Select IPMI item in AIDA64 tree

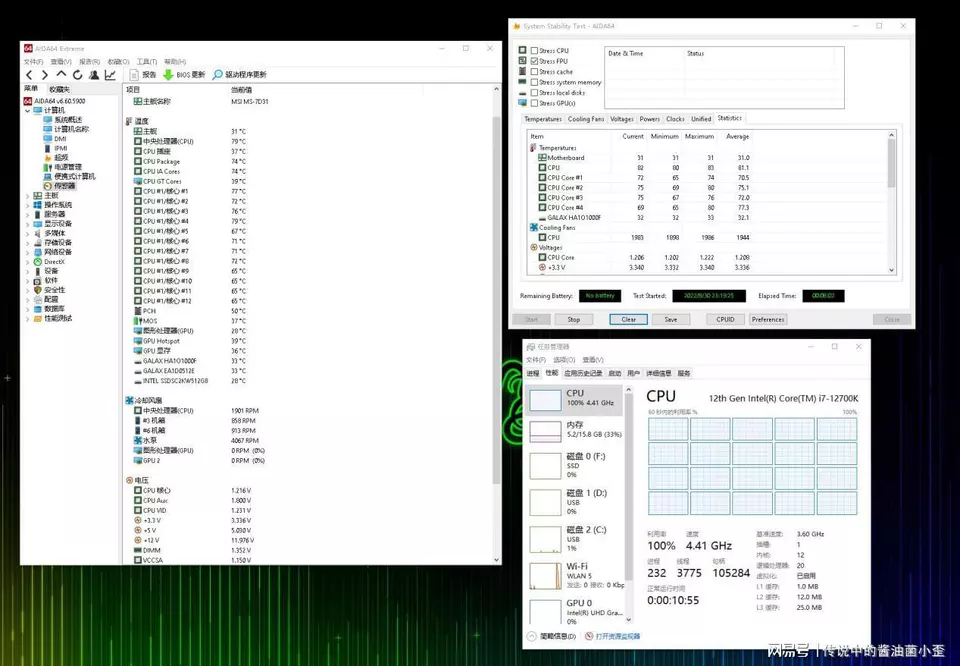point(56,148)
